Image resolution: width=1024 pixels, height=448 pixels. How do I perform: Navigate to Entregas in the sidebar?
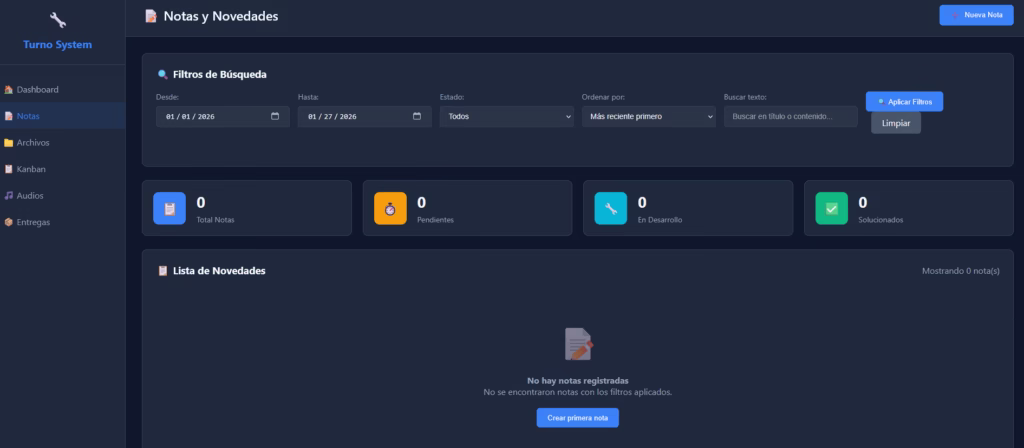(33, 222)
